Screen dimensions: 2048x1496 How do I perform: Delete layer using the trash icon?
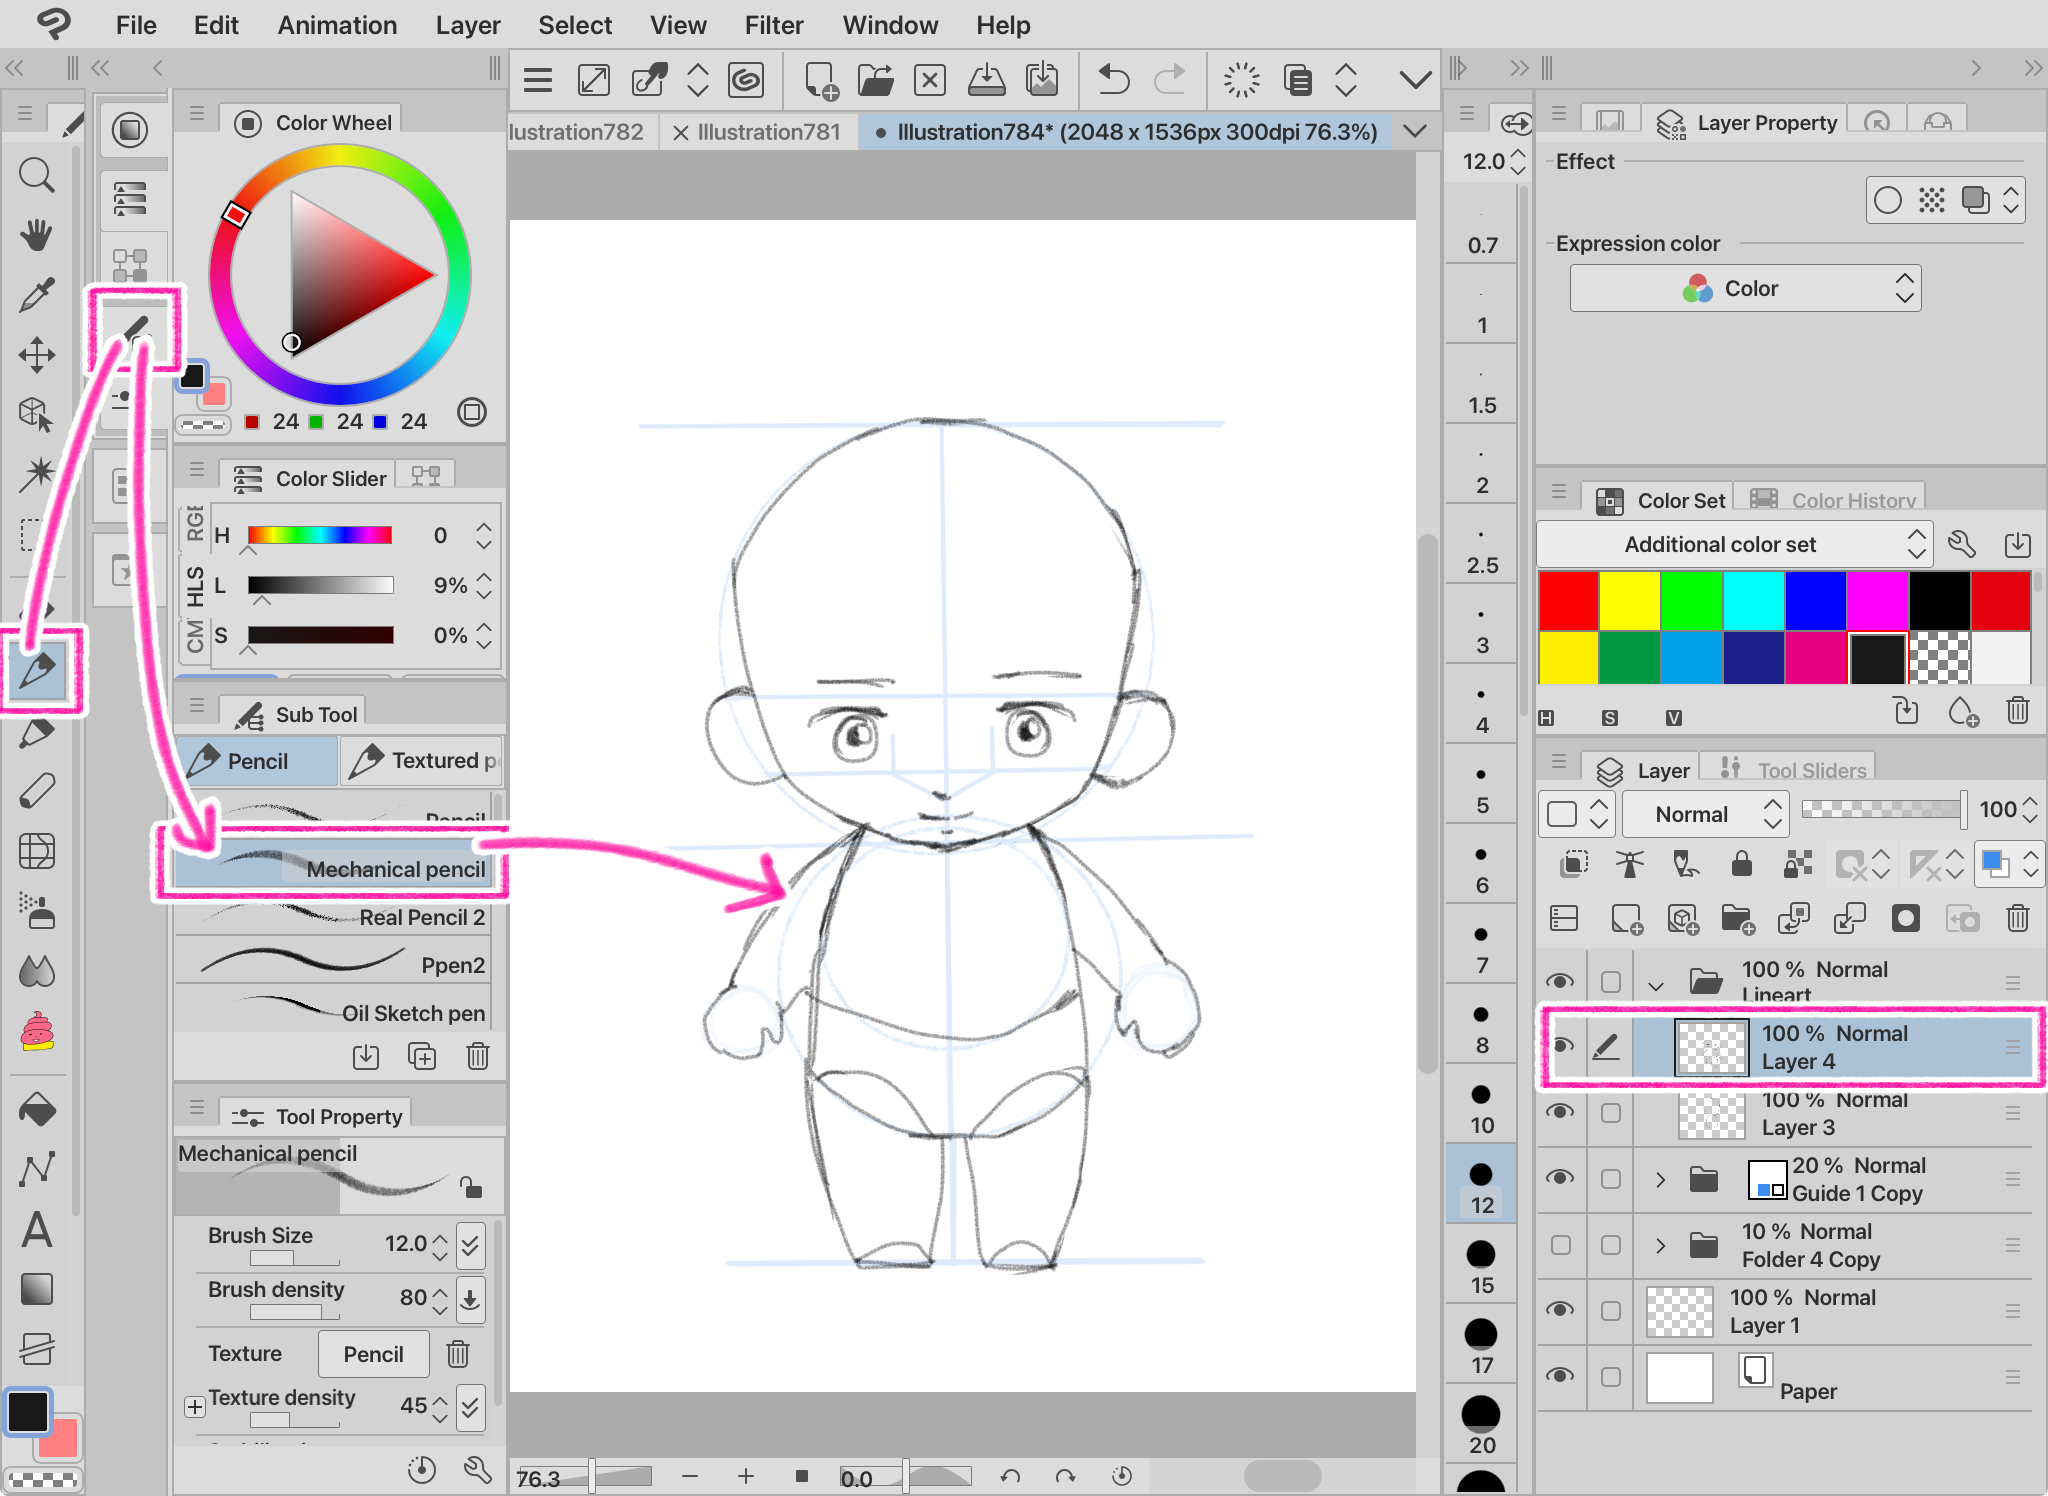point(2017,918)
